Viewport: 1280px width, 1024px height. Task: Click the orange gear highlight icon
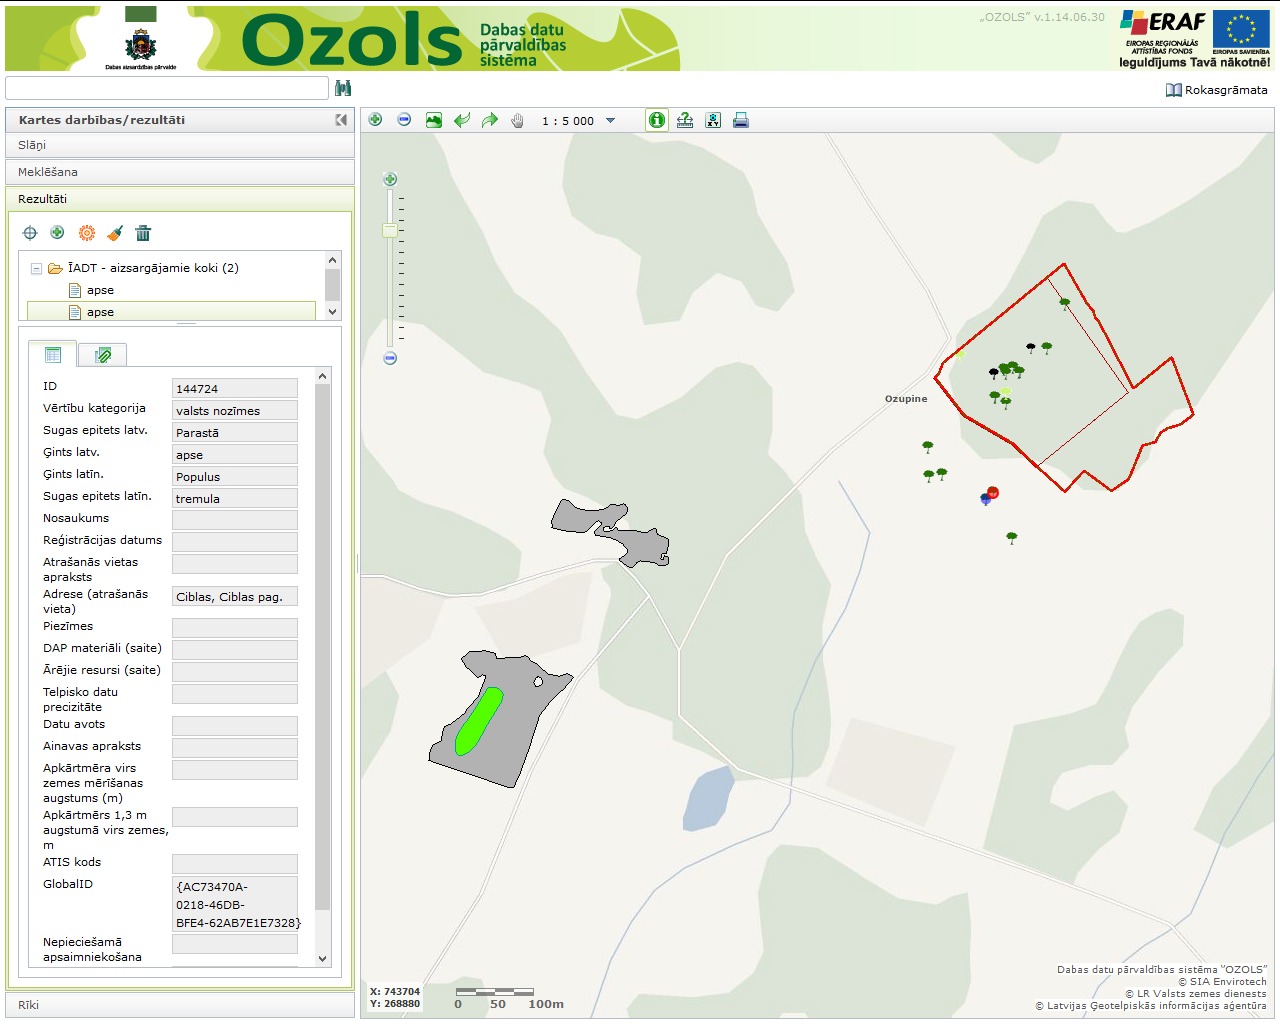[x=87, y=233]
